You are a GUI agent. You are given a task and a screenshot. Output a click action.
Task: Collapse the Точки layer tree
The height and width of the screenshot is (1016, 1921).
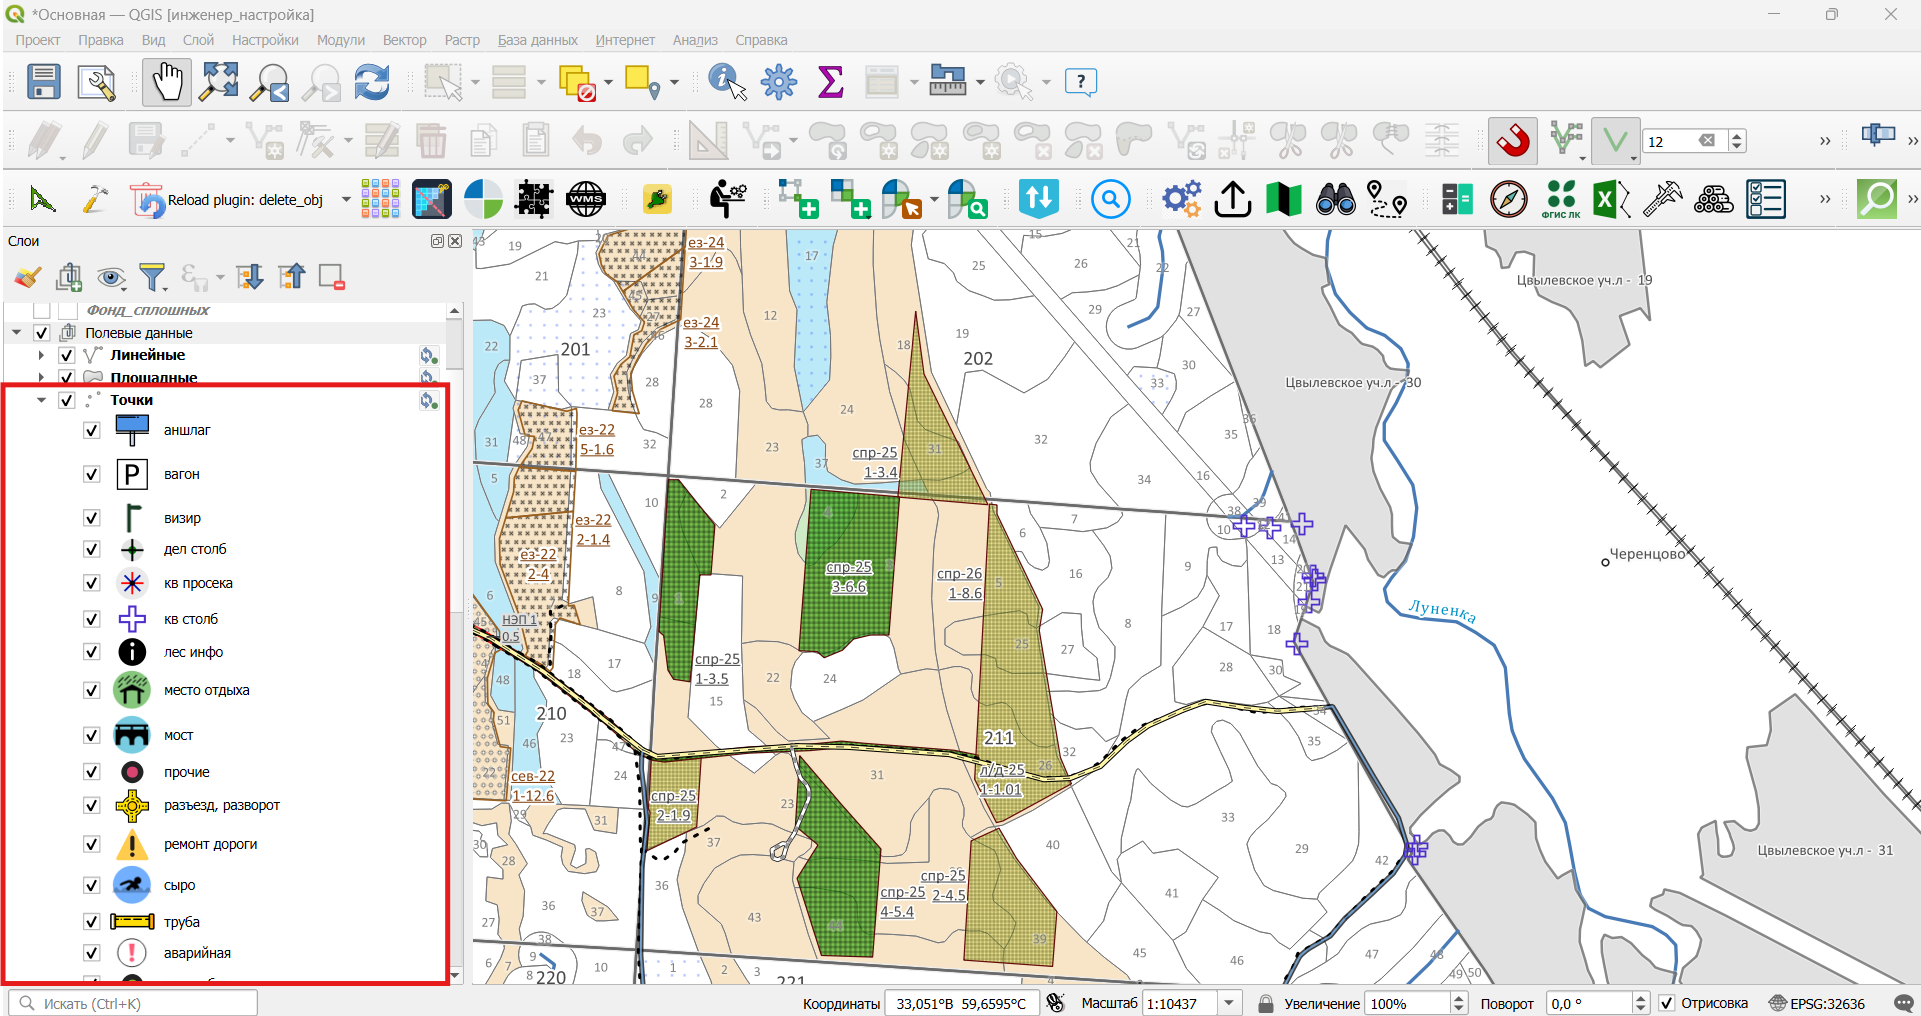coord(41,400)
